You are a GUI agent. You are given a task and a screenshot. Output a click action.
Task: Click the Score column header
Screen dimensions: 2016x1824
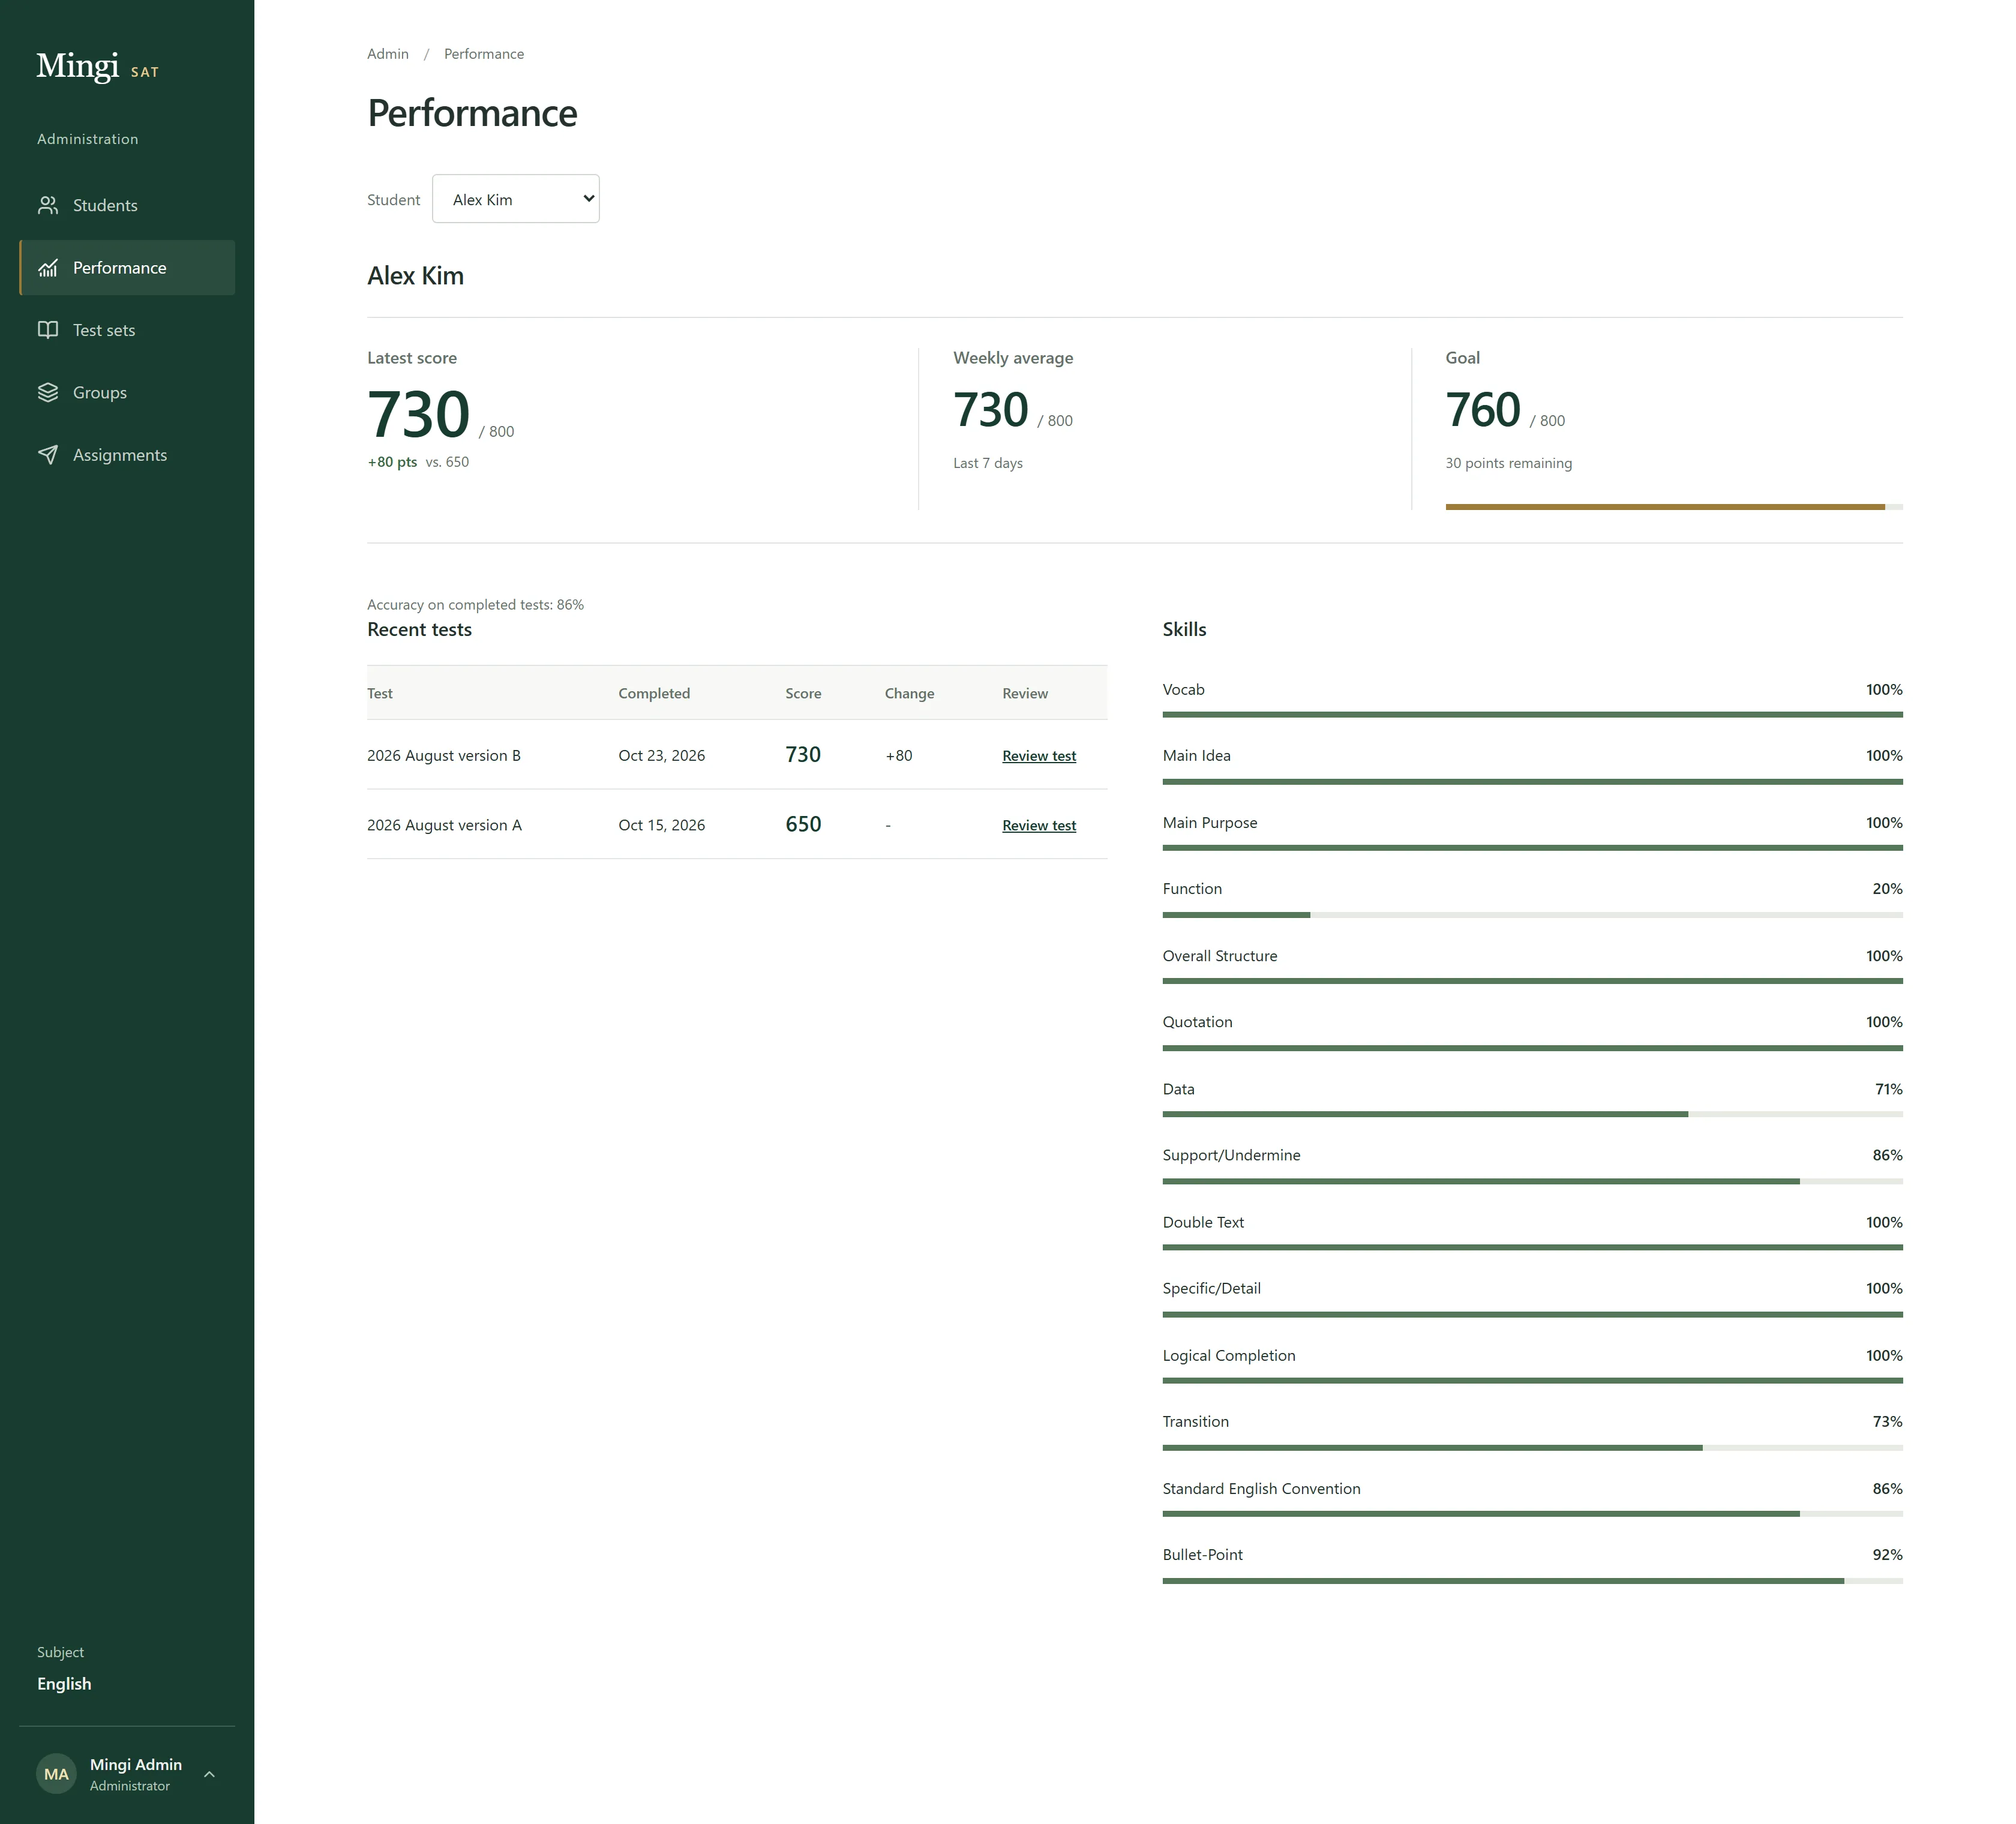803,693
